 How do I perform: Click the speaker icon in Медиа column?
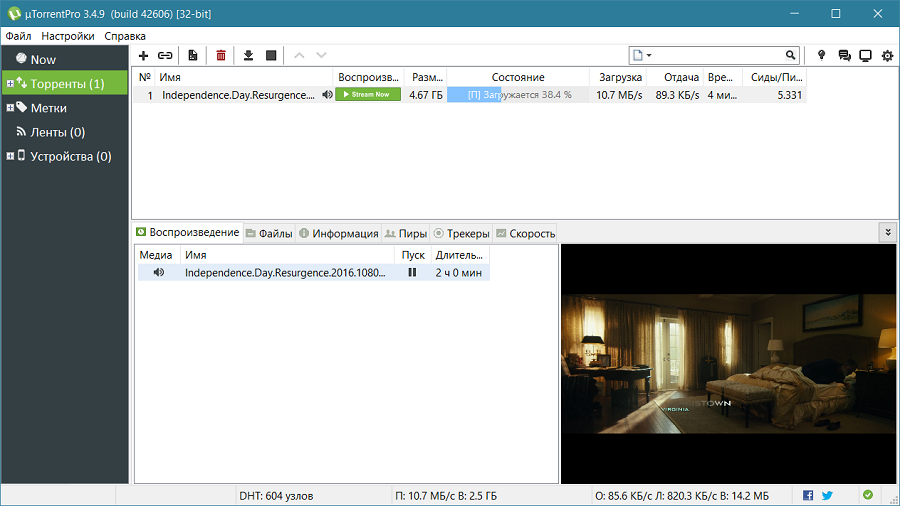pyautogui.click(x=158, y=273)
